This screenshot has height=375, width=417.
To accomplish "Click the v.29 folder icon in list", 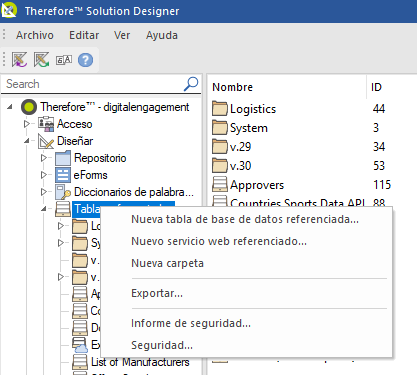I will (220, 147).
